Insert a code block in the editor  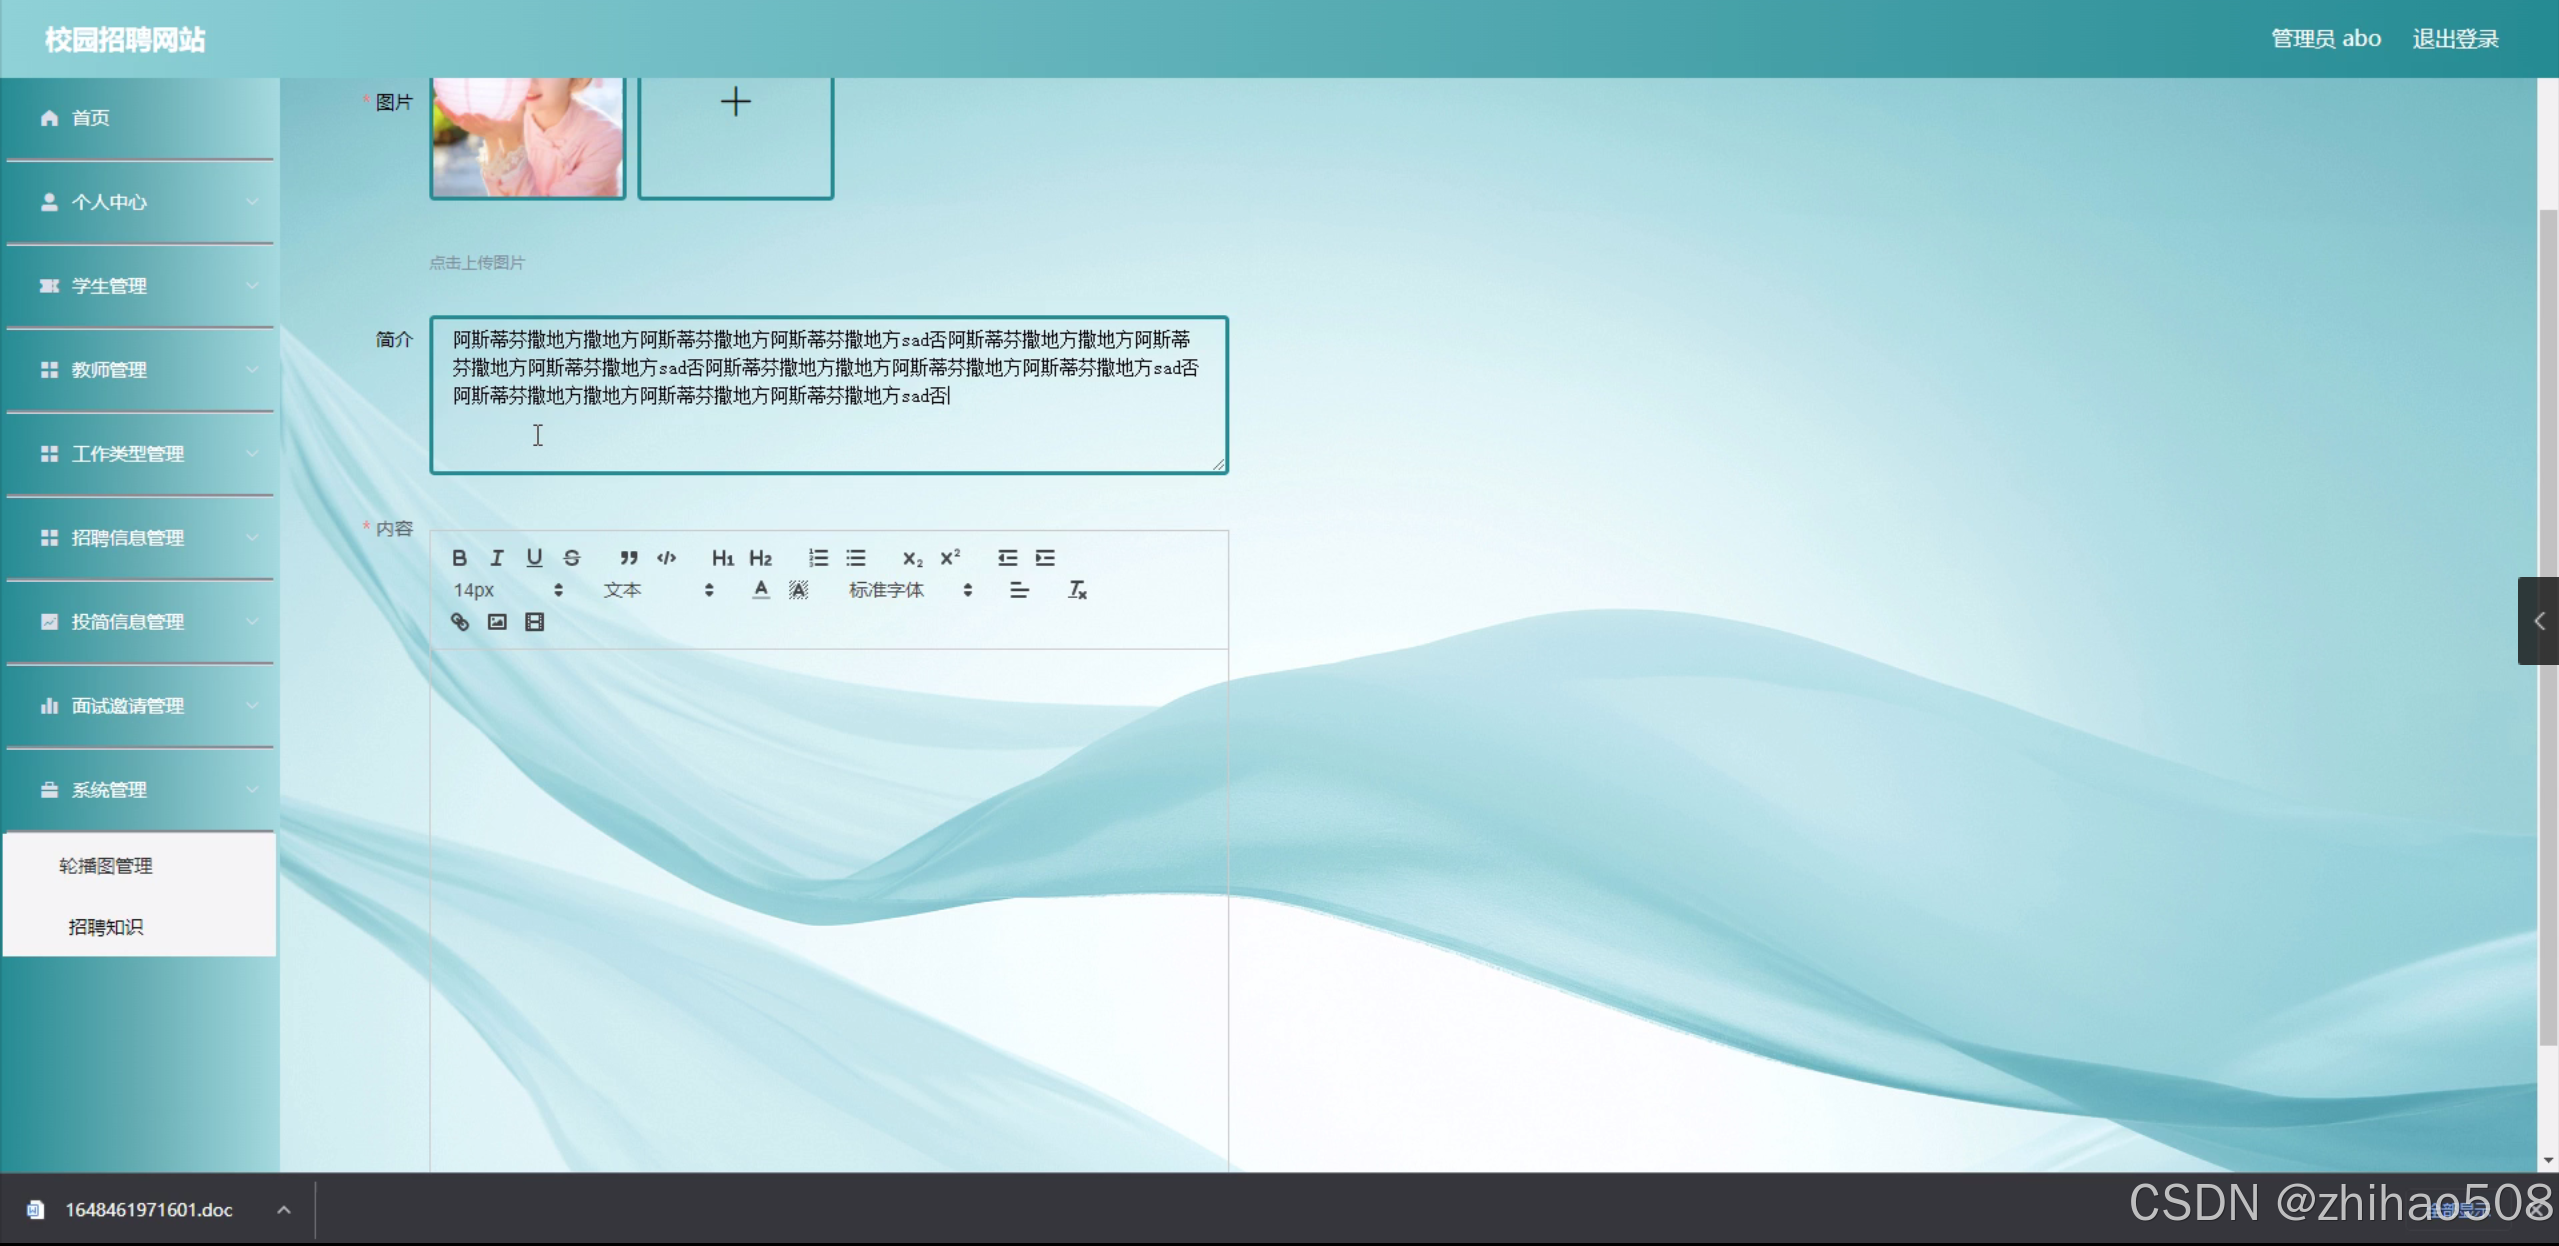point(667,558)
